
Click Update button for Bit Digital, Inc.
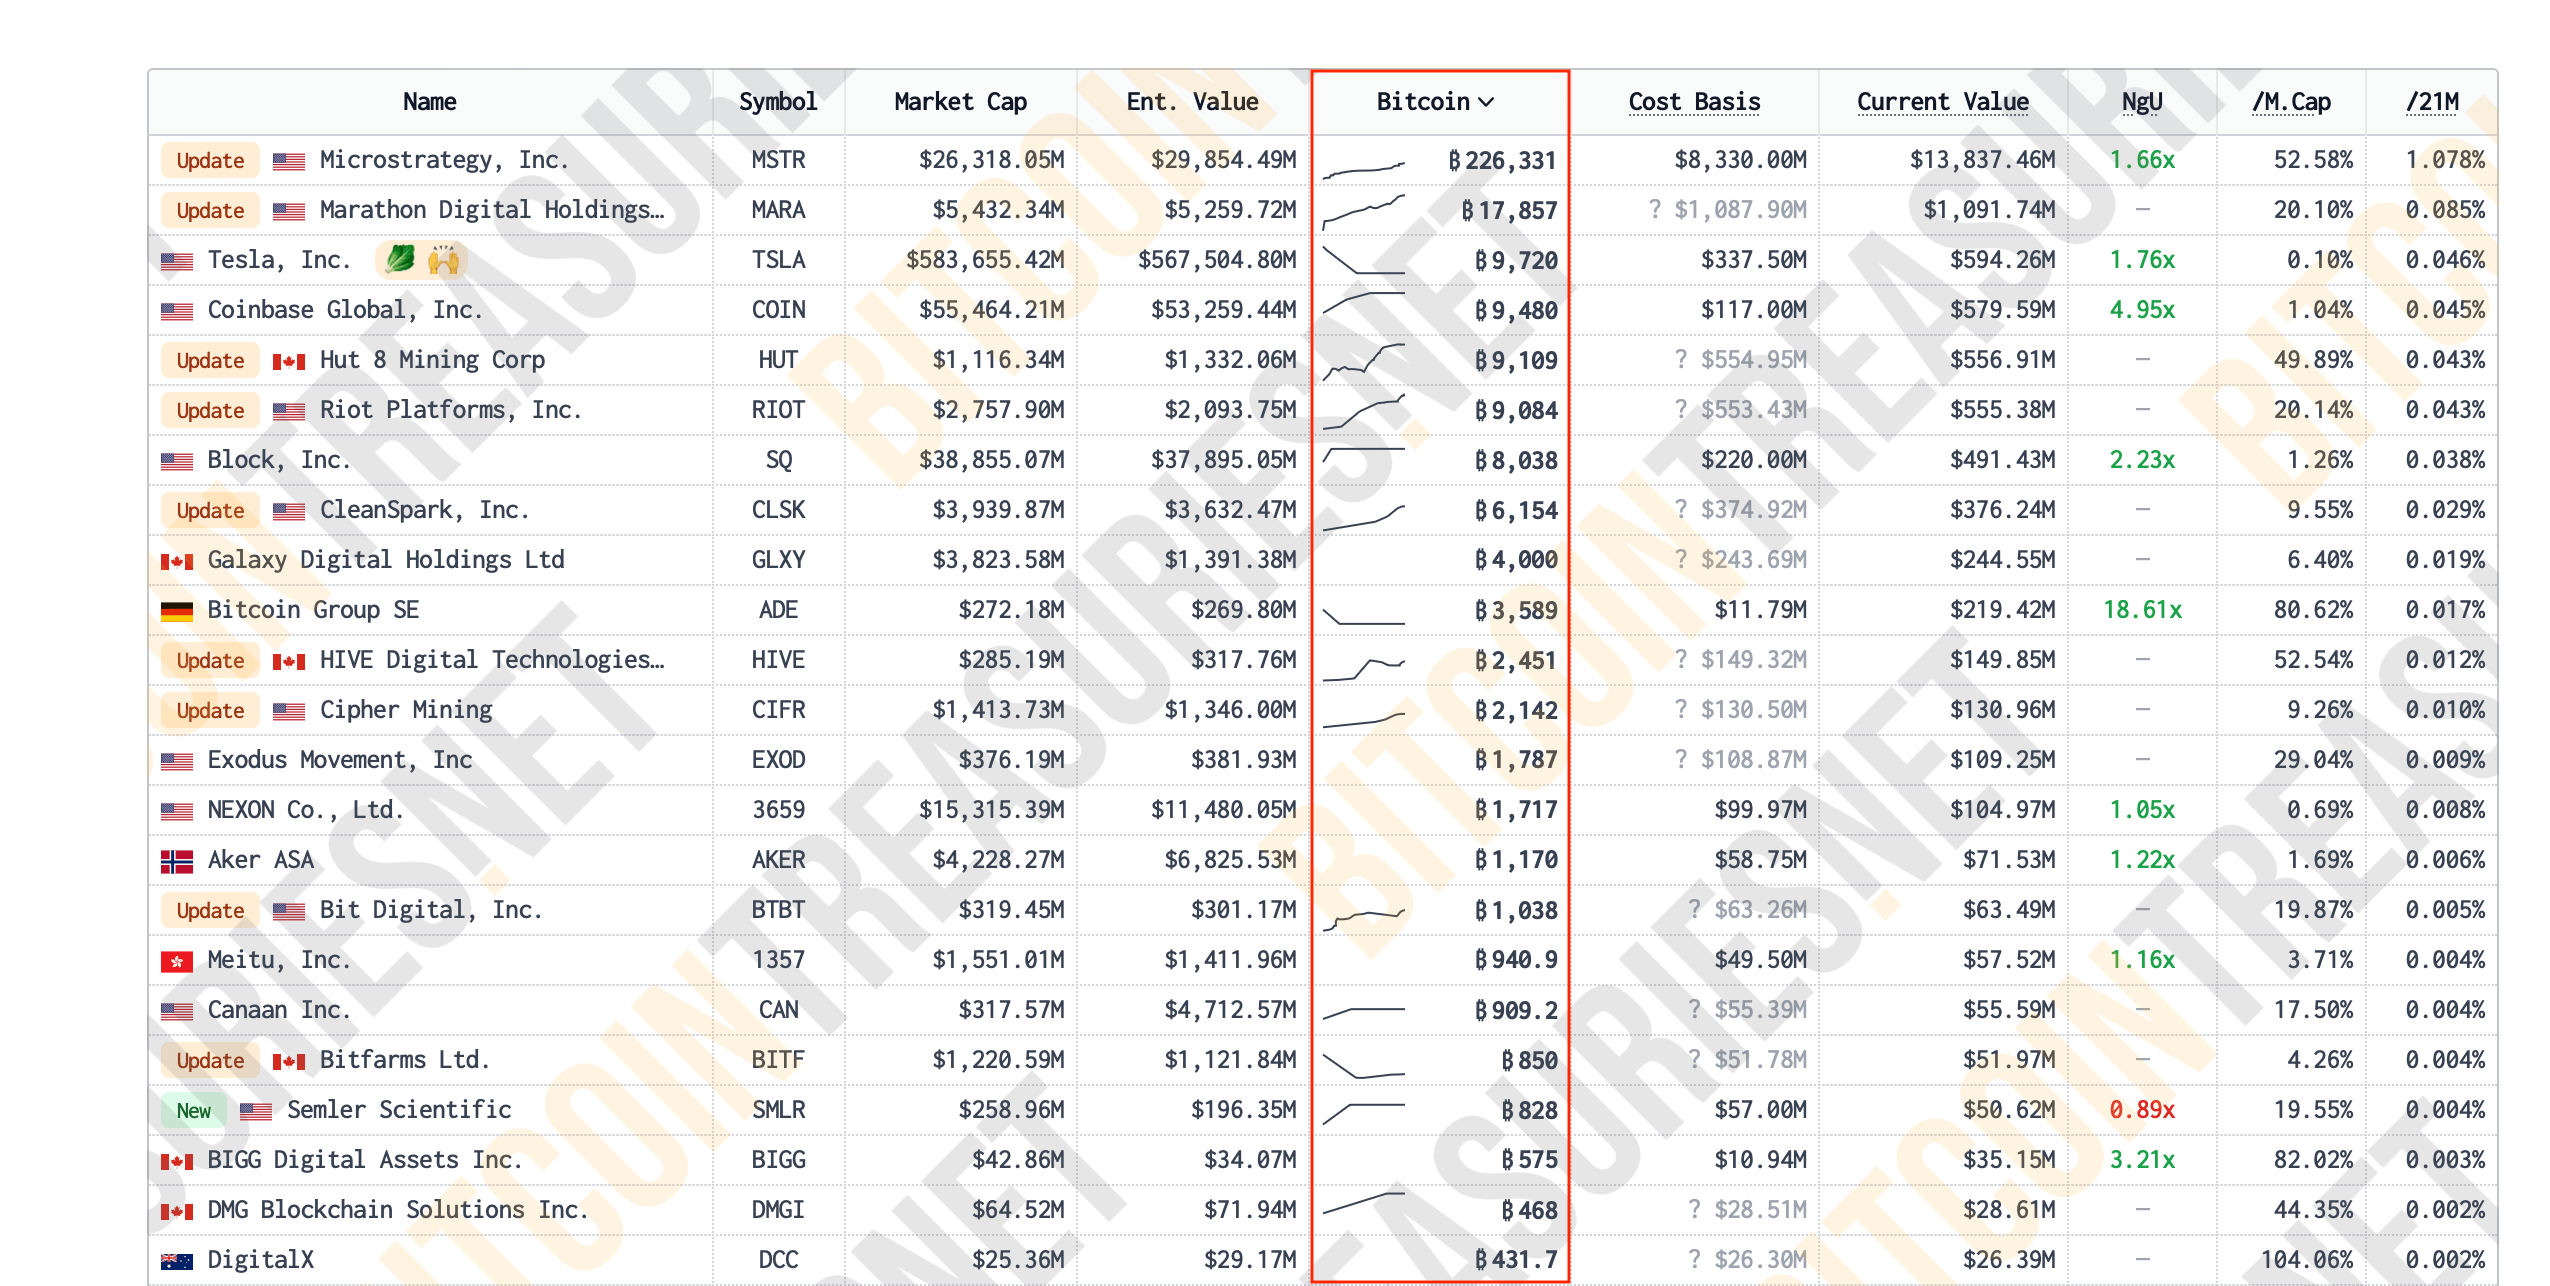coord(210,910)
